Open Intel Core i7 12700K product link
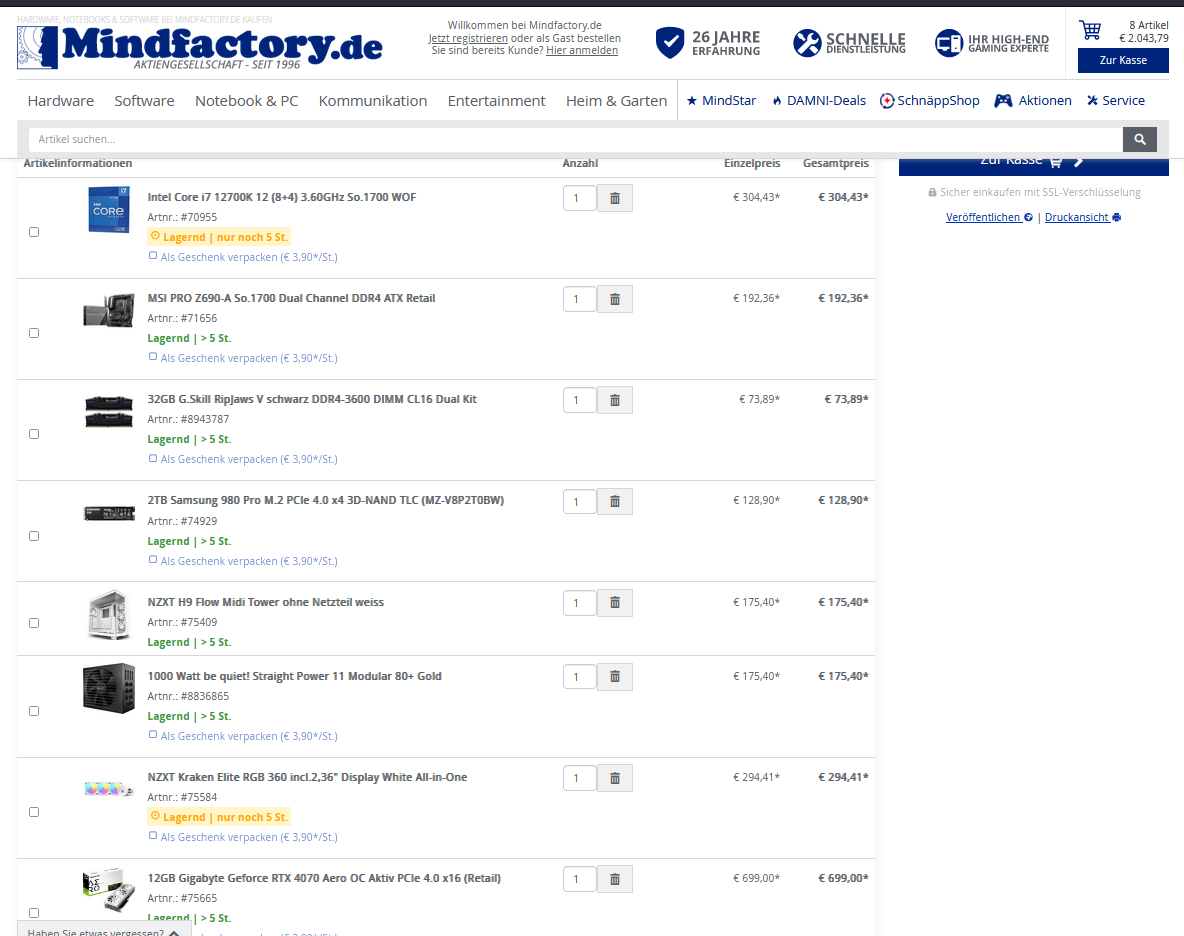The image size is (1184, 936). point(282,197)
